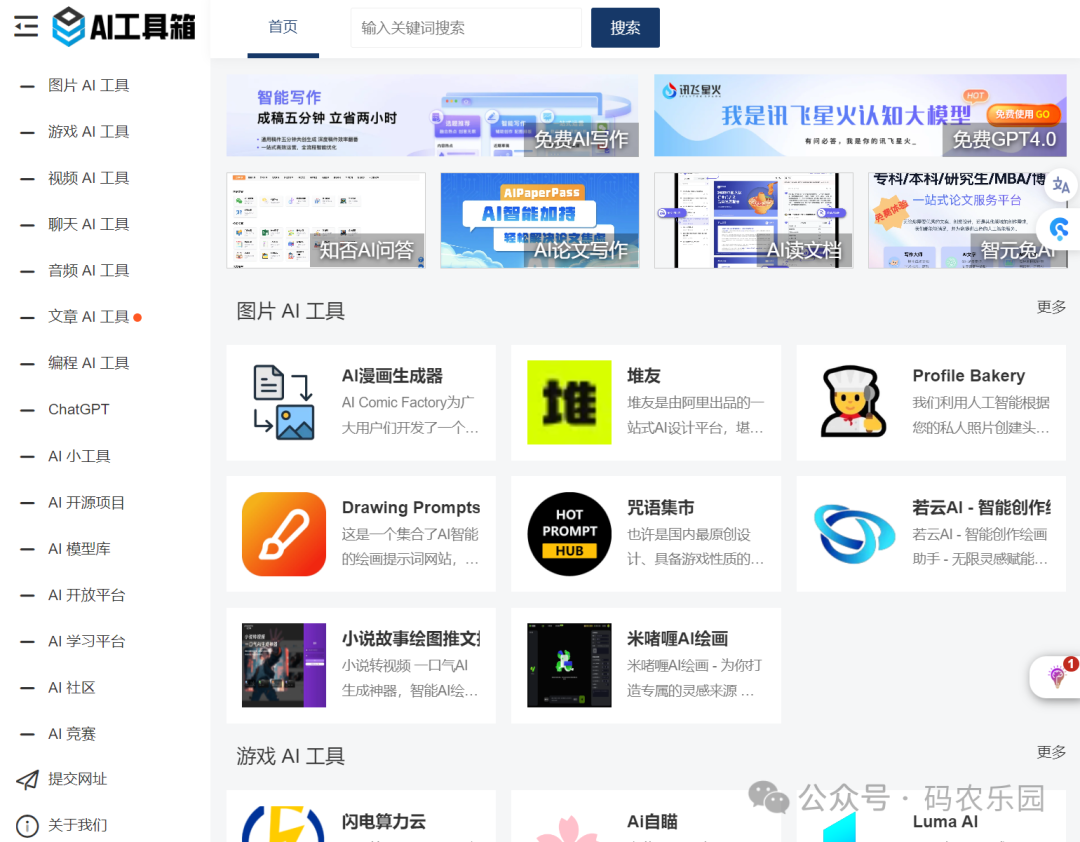Open the AI论文写作 banner
Viewport: 1080px width, 842px height.
click(540, 220)
